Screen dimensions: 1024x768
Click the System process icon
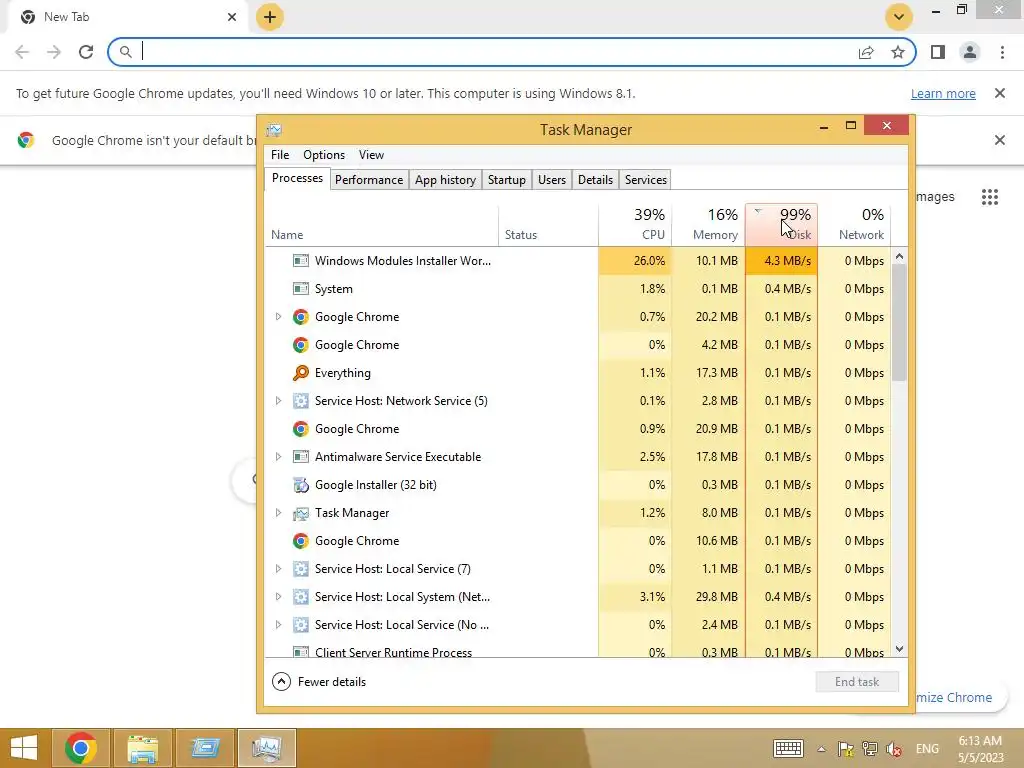click(300, 289)
